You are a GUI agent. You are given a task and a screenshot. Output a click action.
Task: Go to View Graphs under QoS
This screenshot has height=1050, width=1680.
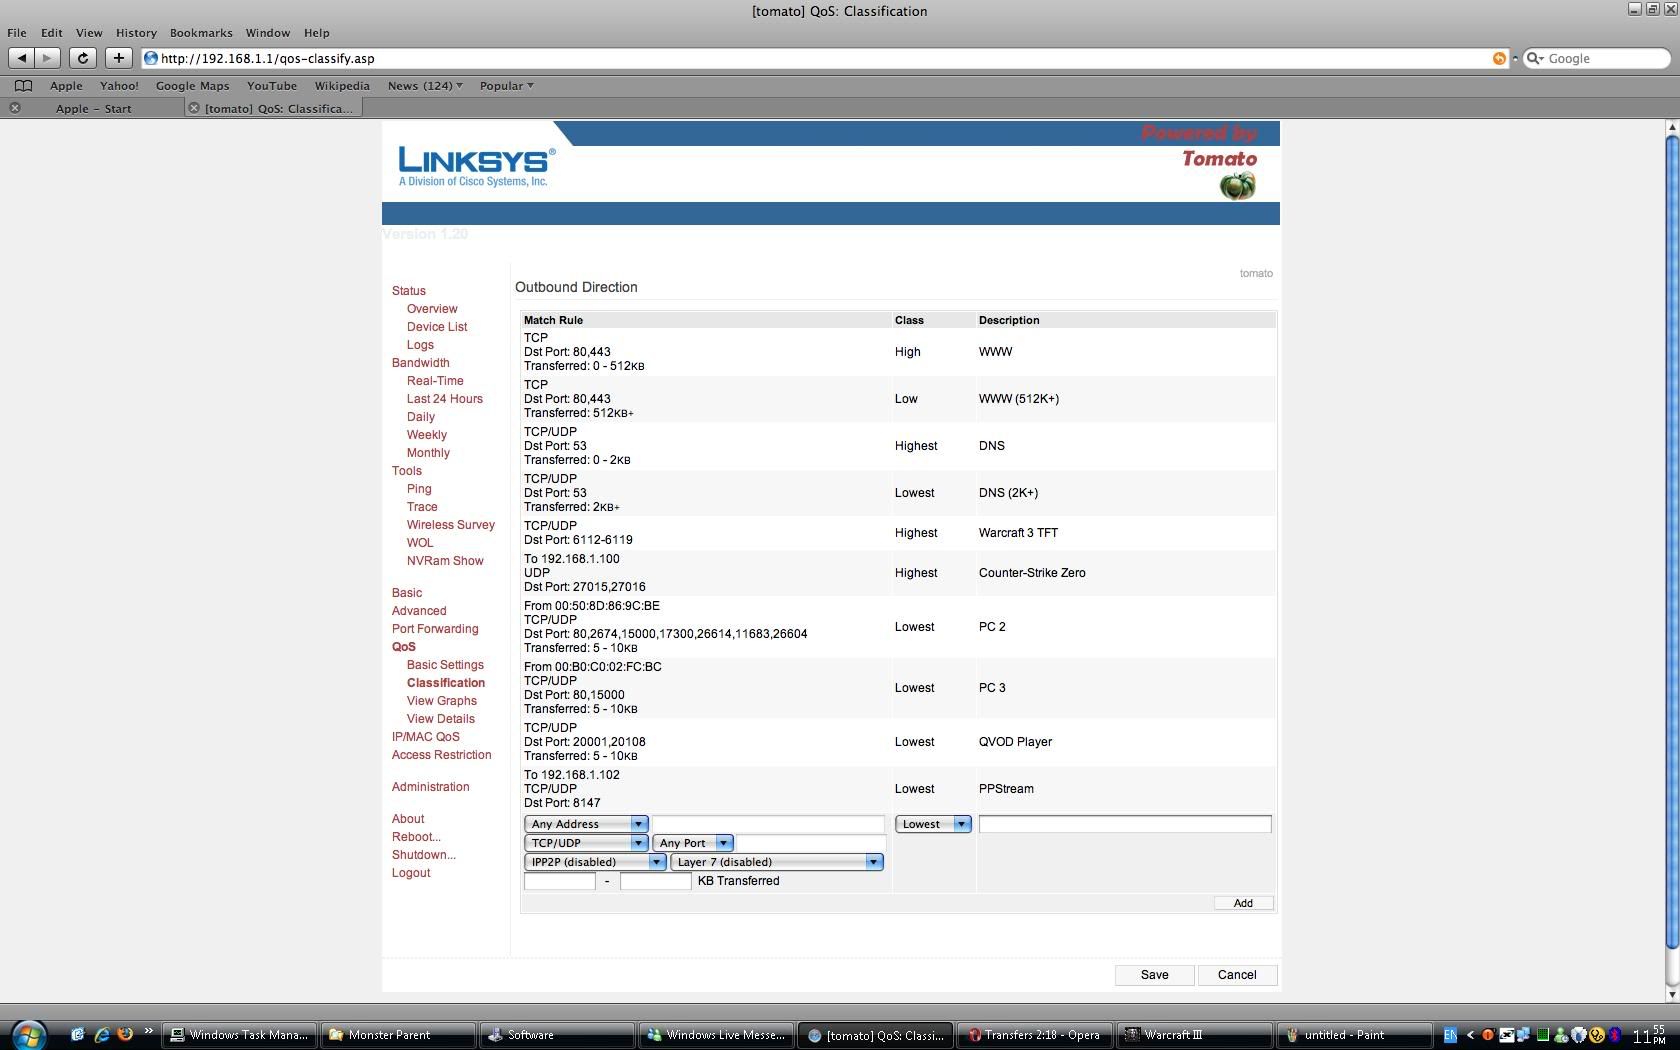click(441, 701)
